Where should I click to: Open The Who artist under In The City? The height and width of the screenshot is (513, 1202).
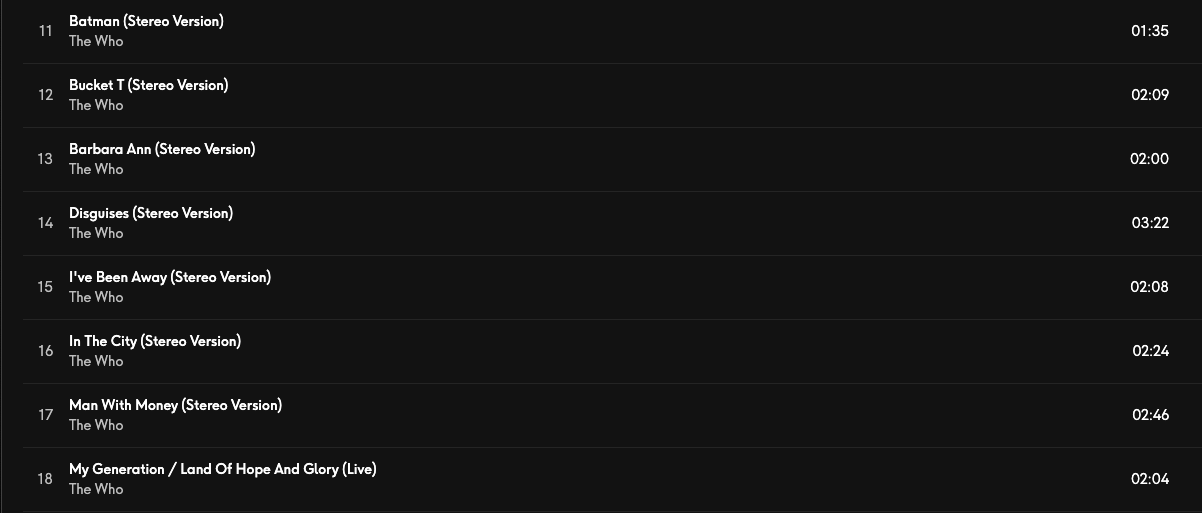click(x=96, y=361)
